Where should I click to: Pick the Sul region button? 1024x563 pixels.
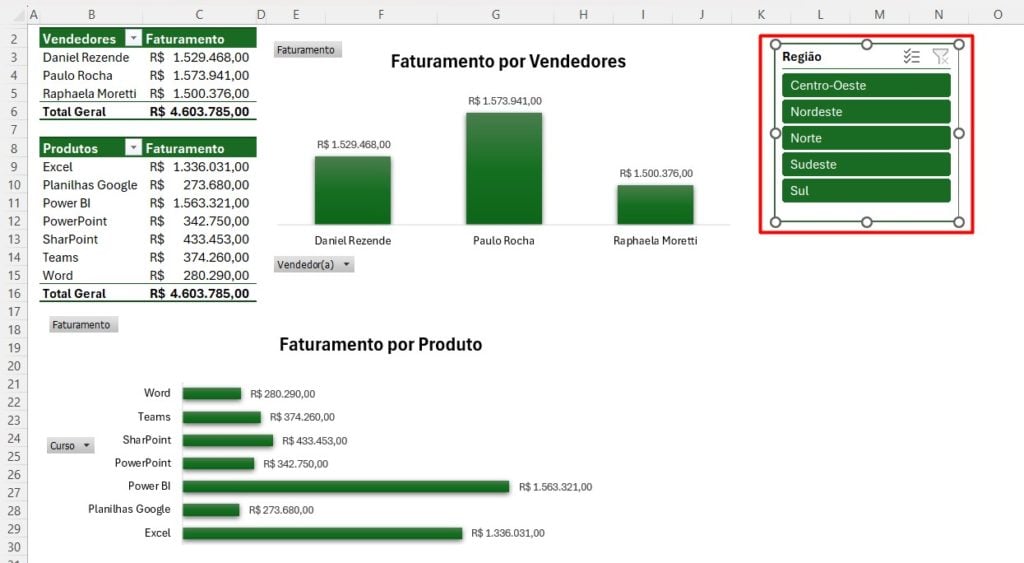(x=866, y=191)
